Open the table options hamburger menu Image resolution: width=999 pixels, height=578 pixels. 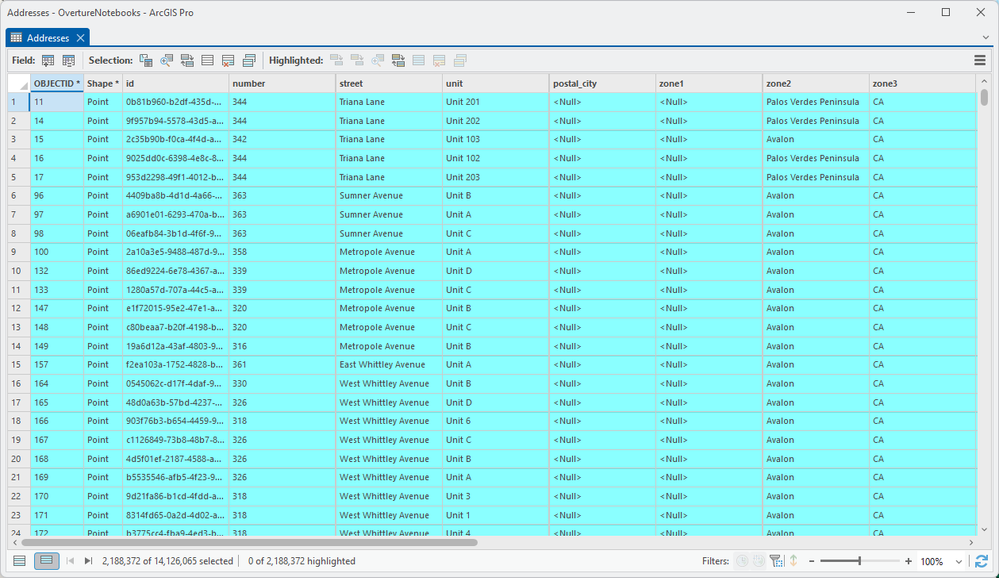point(981,60)
